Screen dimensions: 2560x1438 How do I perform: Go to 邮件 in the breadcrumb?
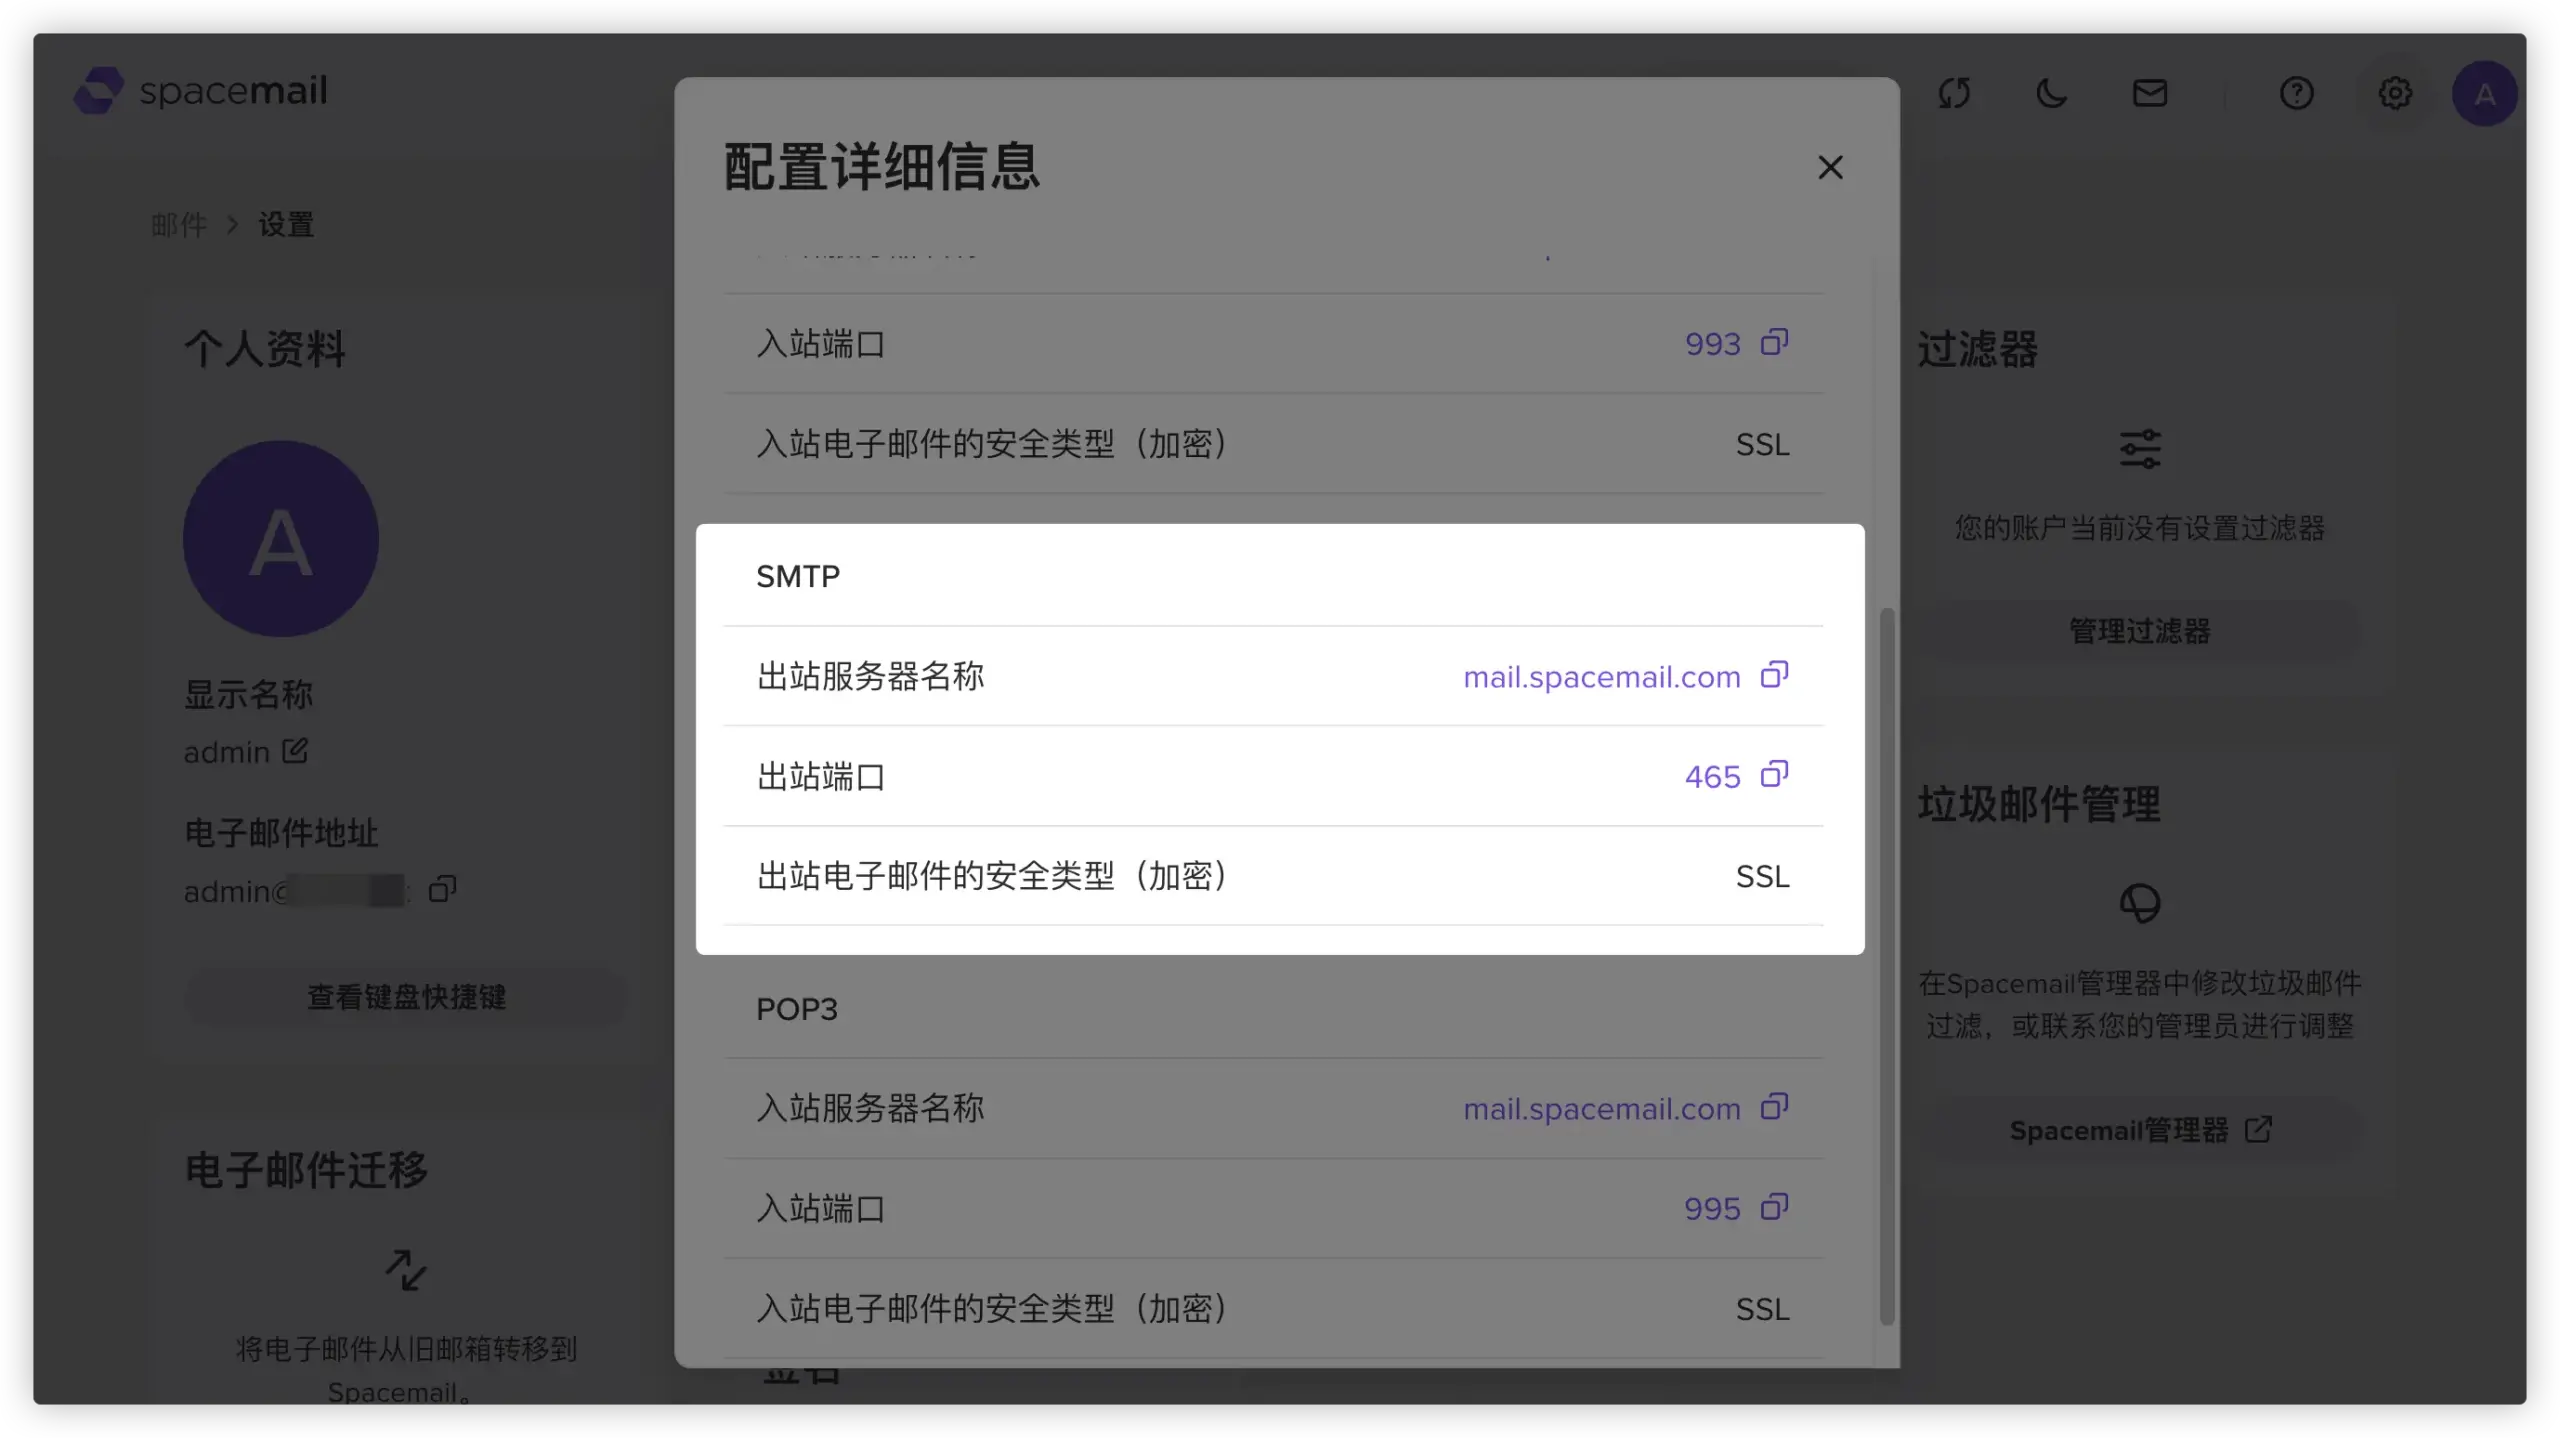[x=179, y=225]
